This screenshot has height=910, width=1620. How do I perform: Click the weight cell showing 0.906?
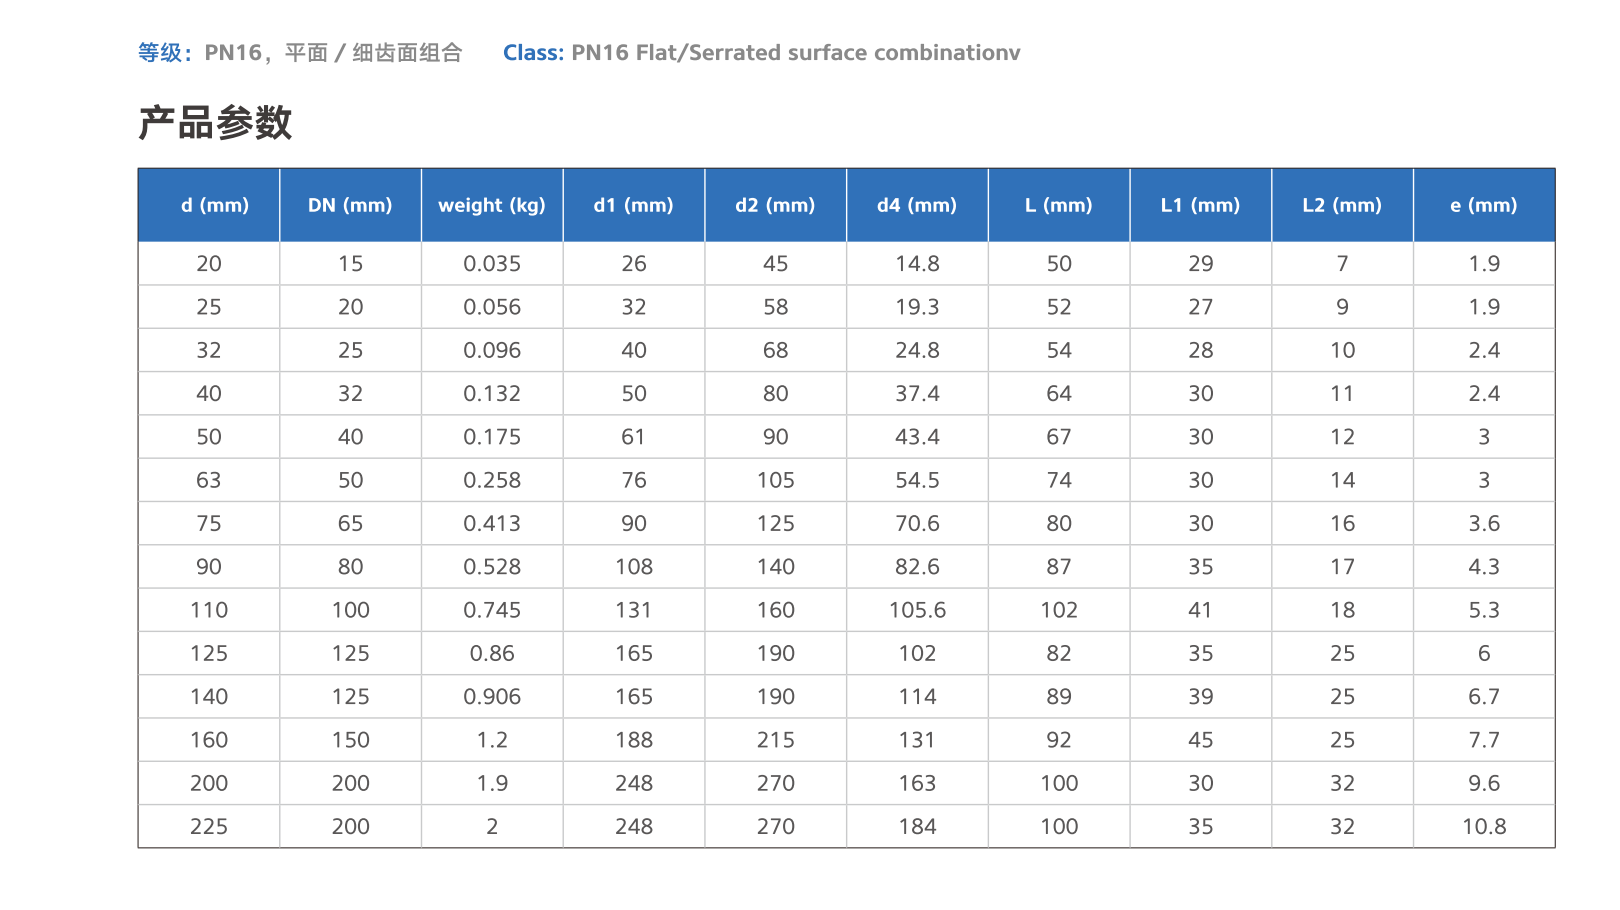[x=492, y=697]
